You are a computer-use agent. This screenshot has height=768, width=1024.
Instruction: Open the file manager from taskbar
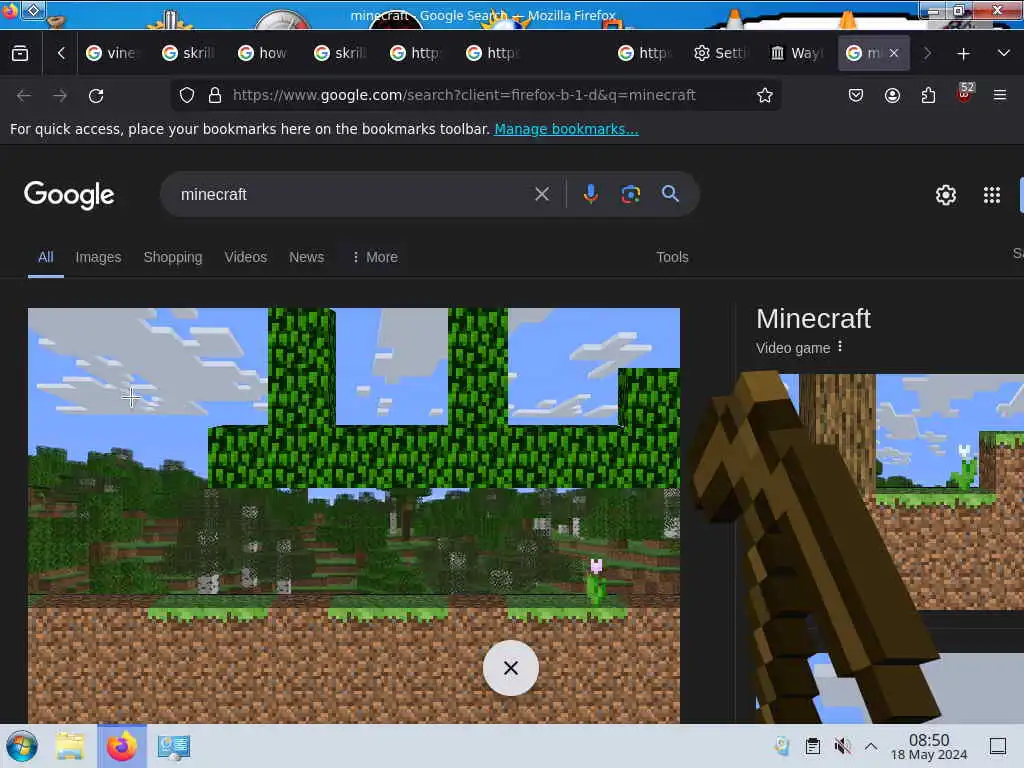(x=70, y=746)
